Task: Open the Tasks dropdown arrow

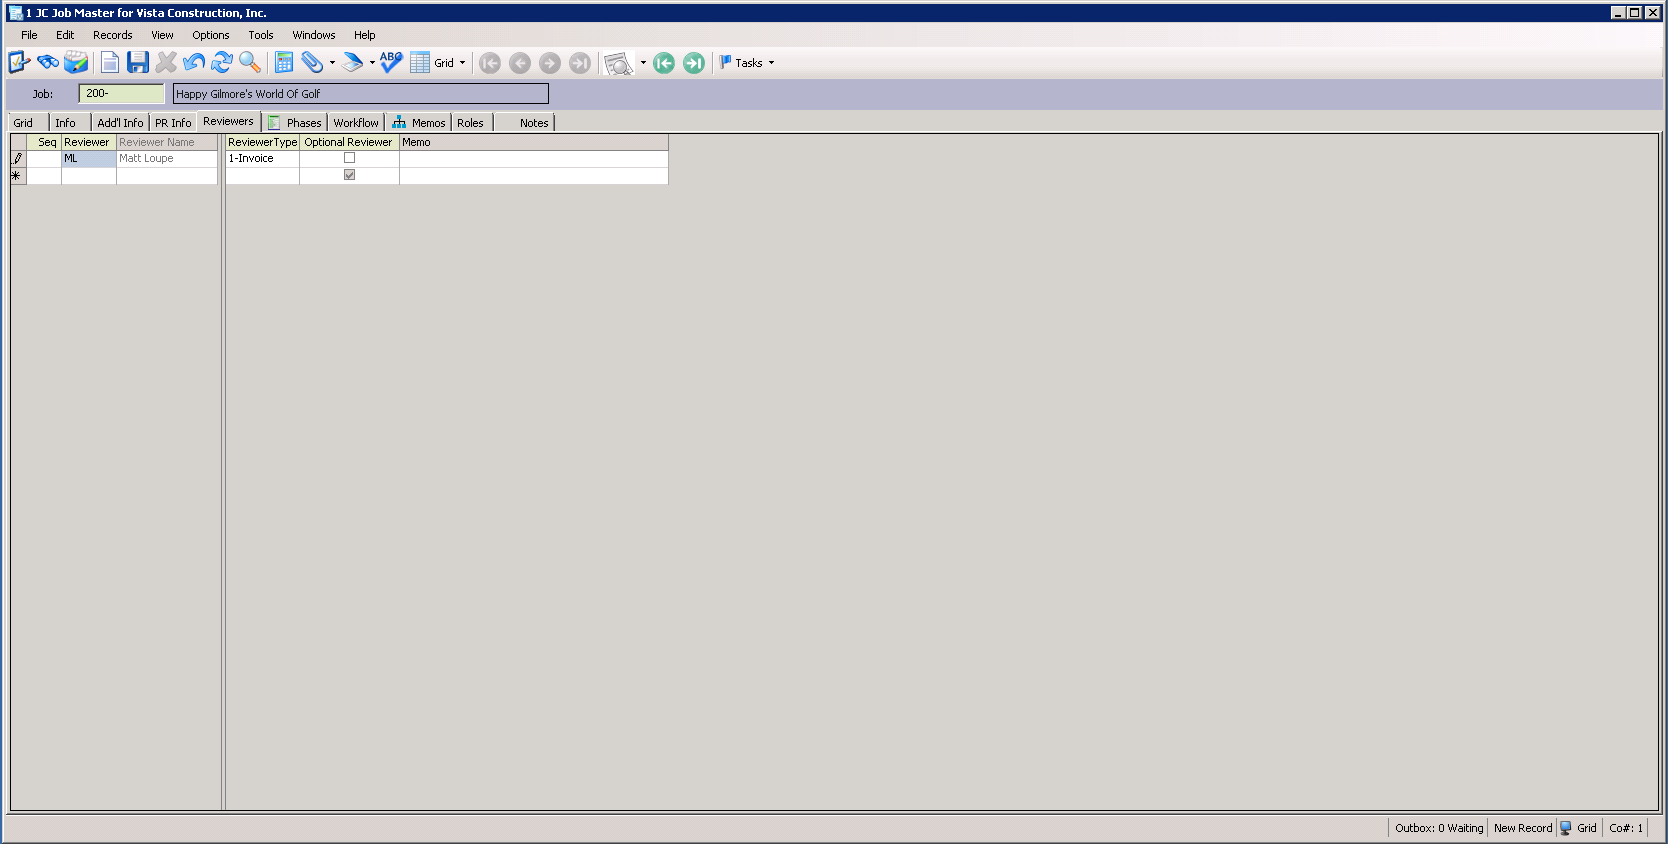Action: click(771, 63)
